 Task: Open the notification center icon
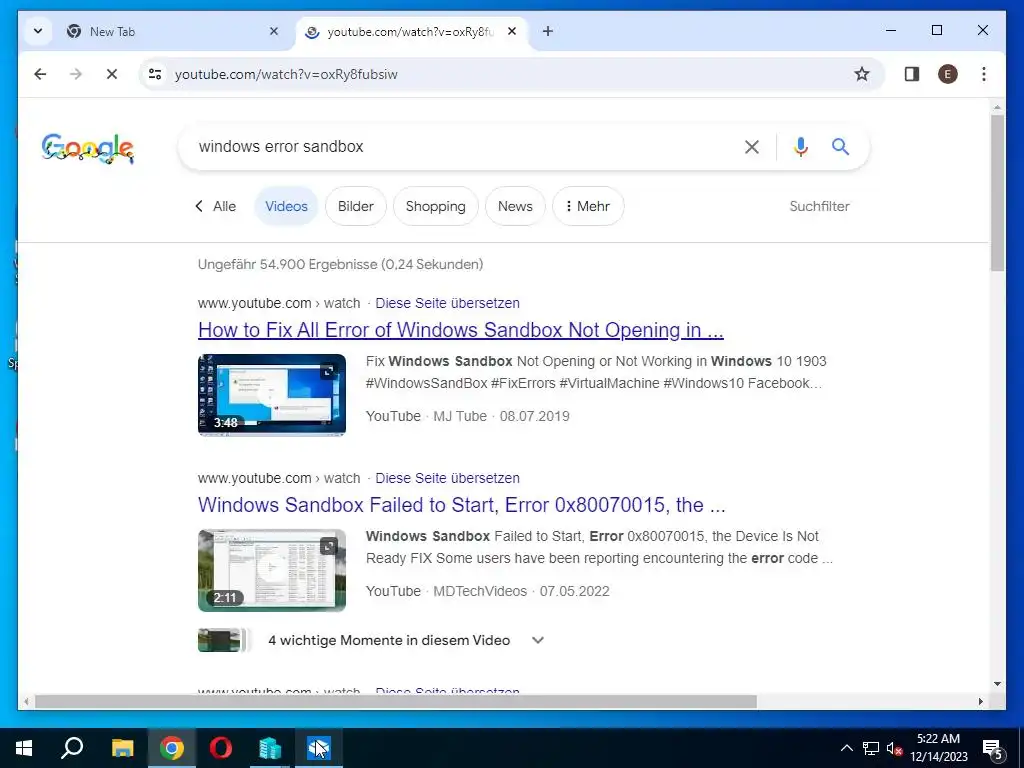coord(993,748)
